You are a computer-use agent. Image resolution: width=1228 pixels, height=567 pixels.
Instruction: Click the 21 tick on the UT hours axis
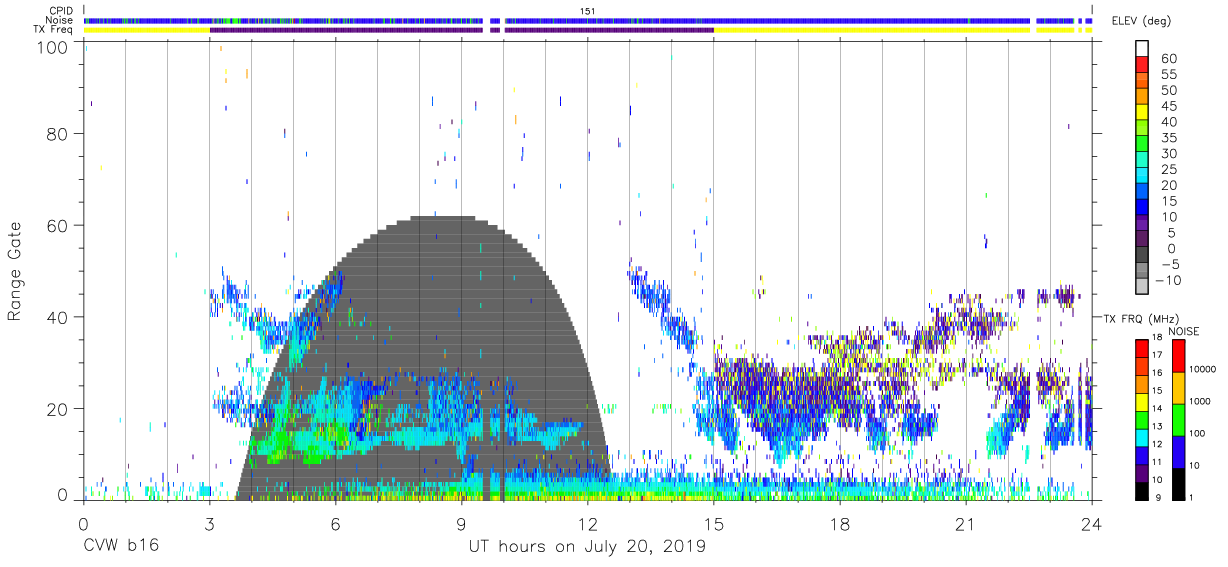click(x=966, y=524)
